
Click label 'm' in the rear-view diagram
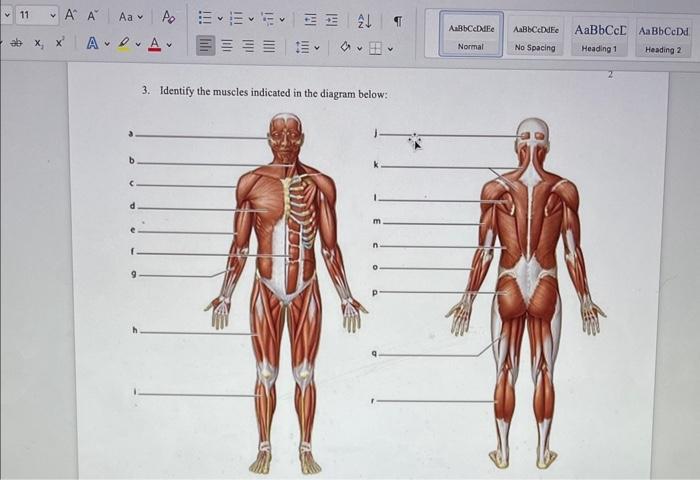[x=377, y=221]
